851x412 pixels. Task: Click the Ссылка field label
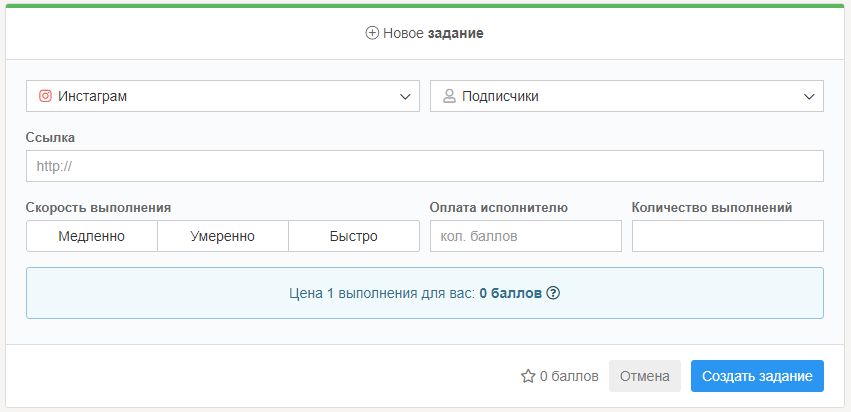[x=50, y=137]
